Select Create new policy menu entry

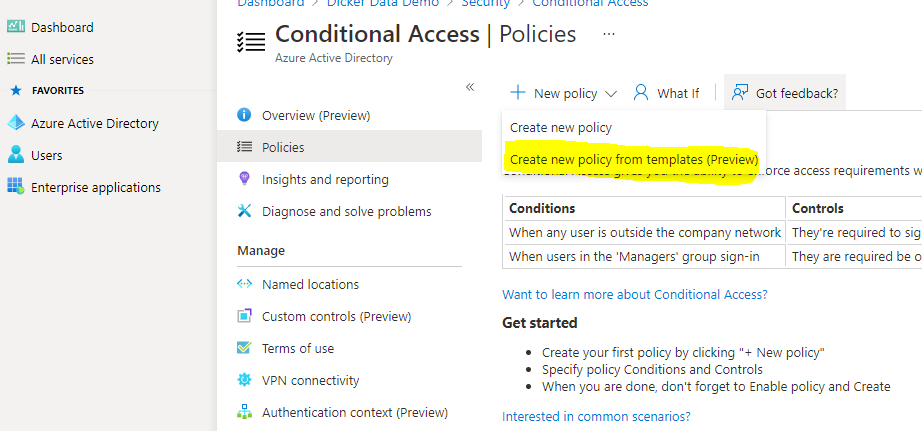561,128
